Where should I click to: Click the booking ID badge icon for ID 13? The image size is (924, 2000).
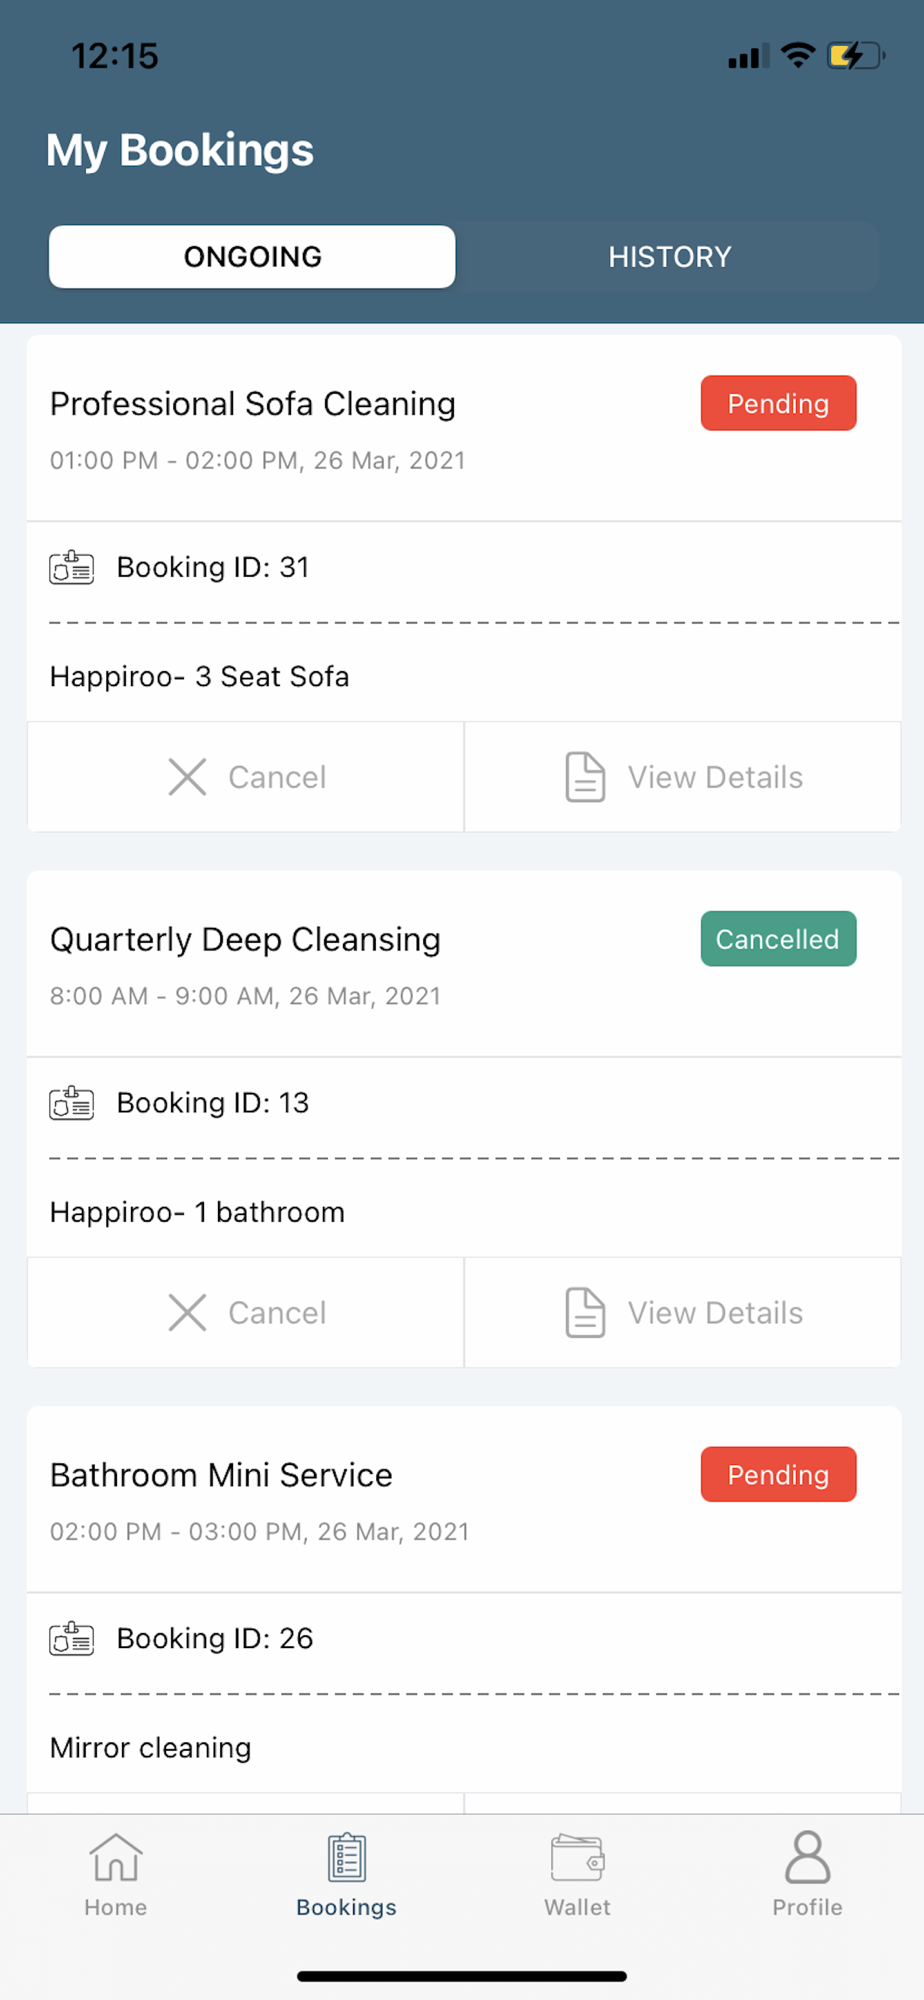pos(72,1103)
